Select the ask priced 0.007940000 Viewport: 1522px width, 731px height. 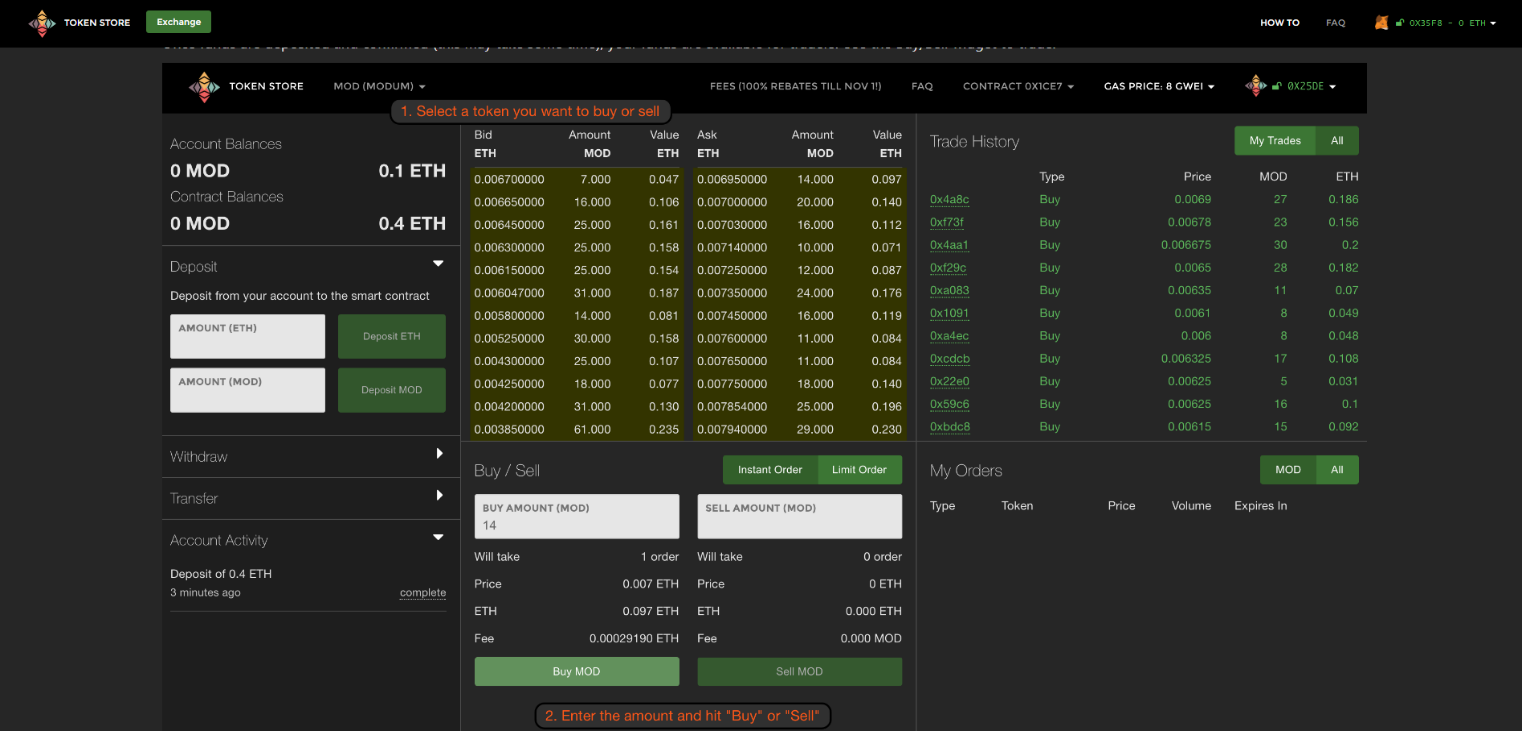point(800,429)
